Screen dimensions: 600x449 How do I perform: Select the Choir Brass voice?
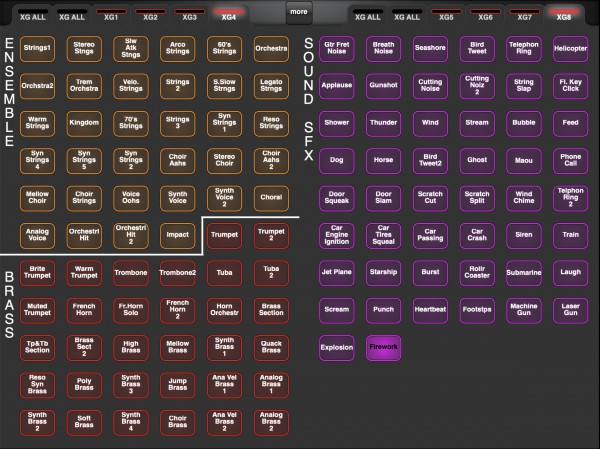click(178, 423)
